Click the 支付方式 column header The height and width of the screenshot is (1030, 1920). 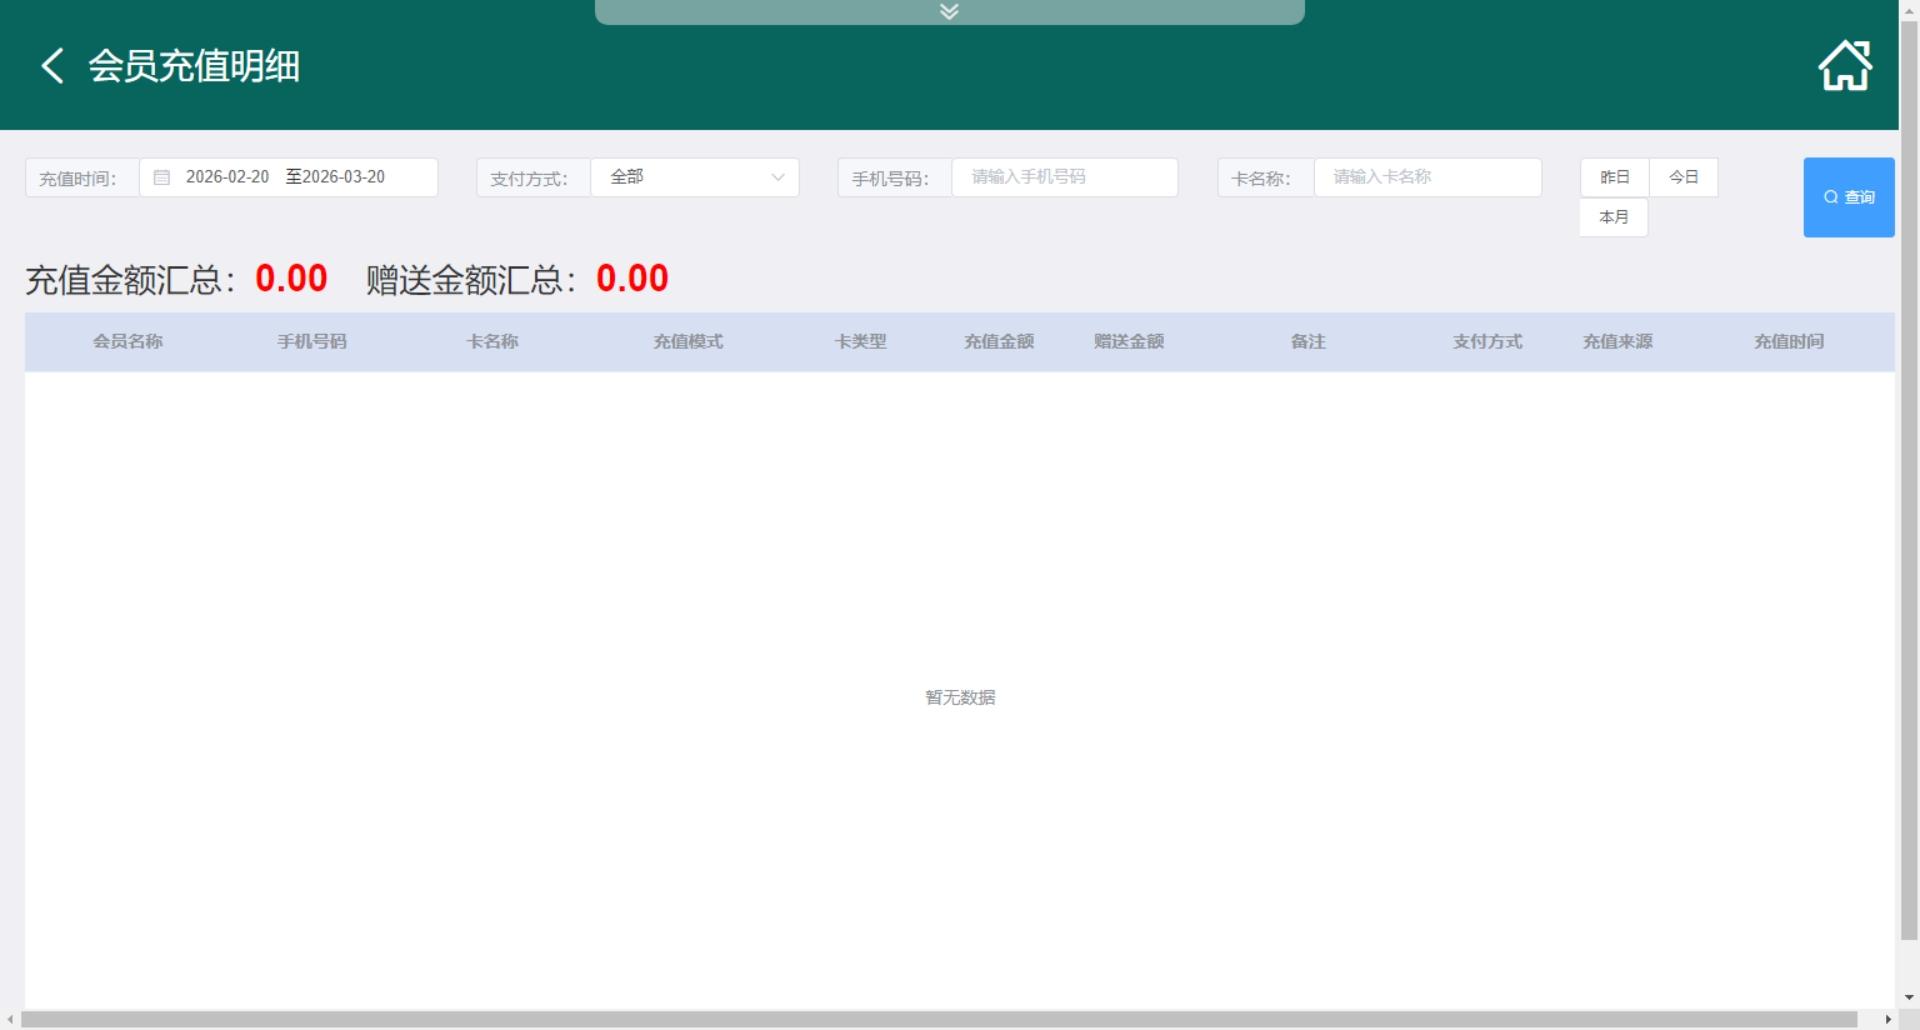point(1488,342)
